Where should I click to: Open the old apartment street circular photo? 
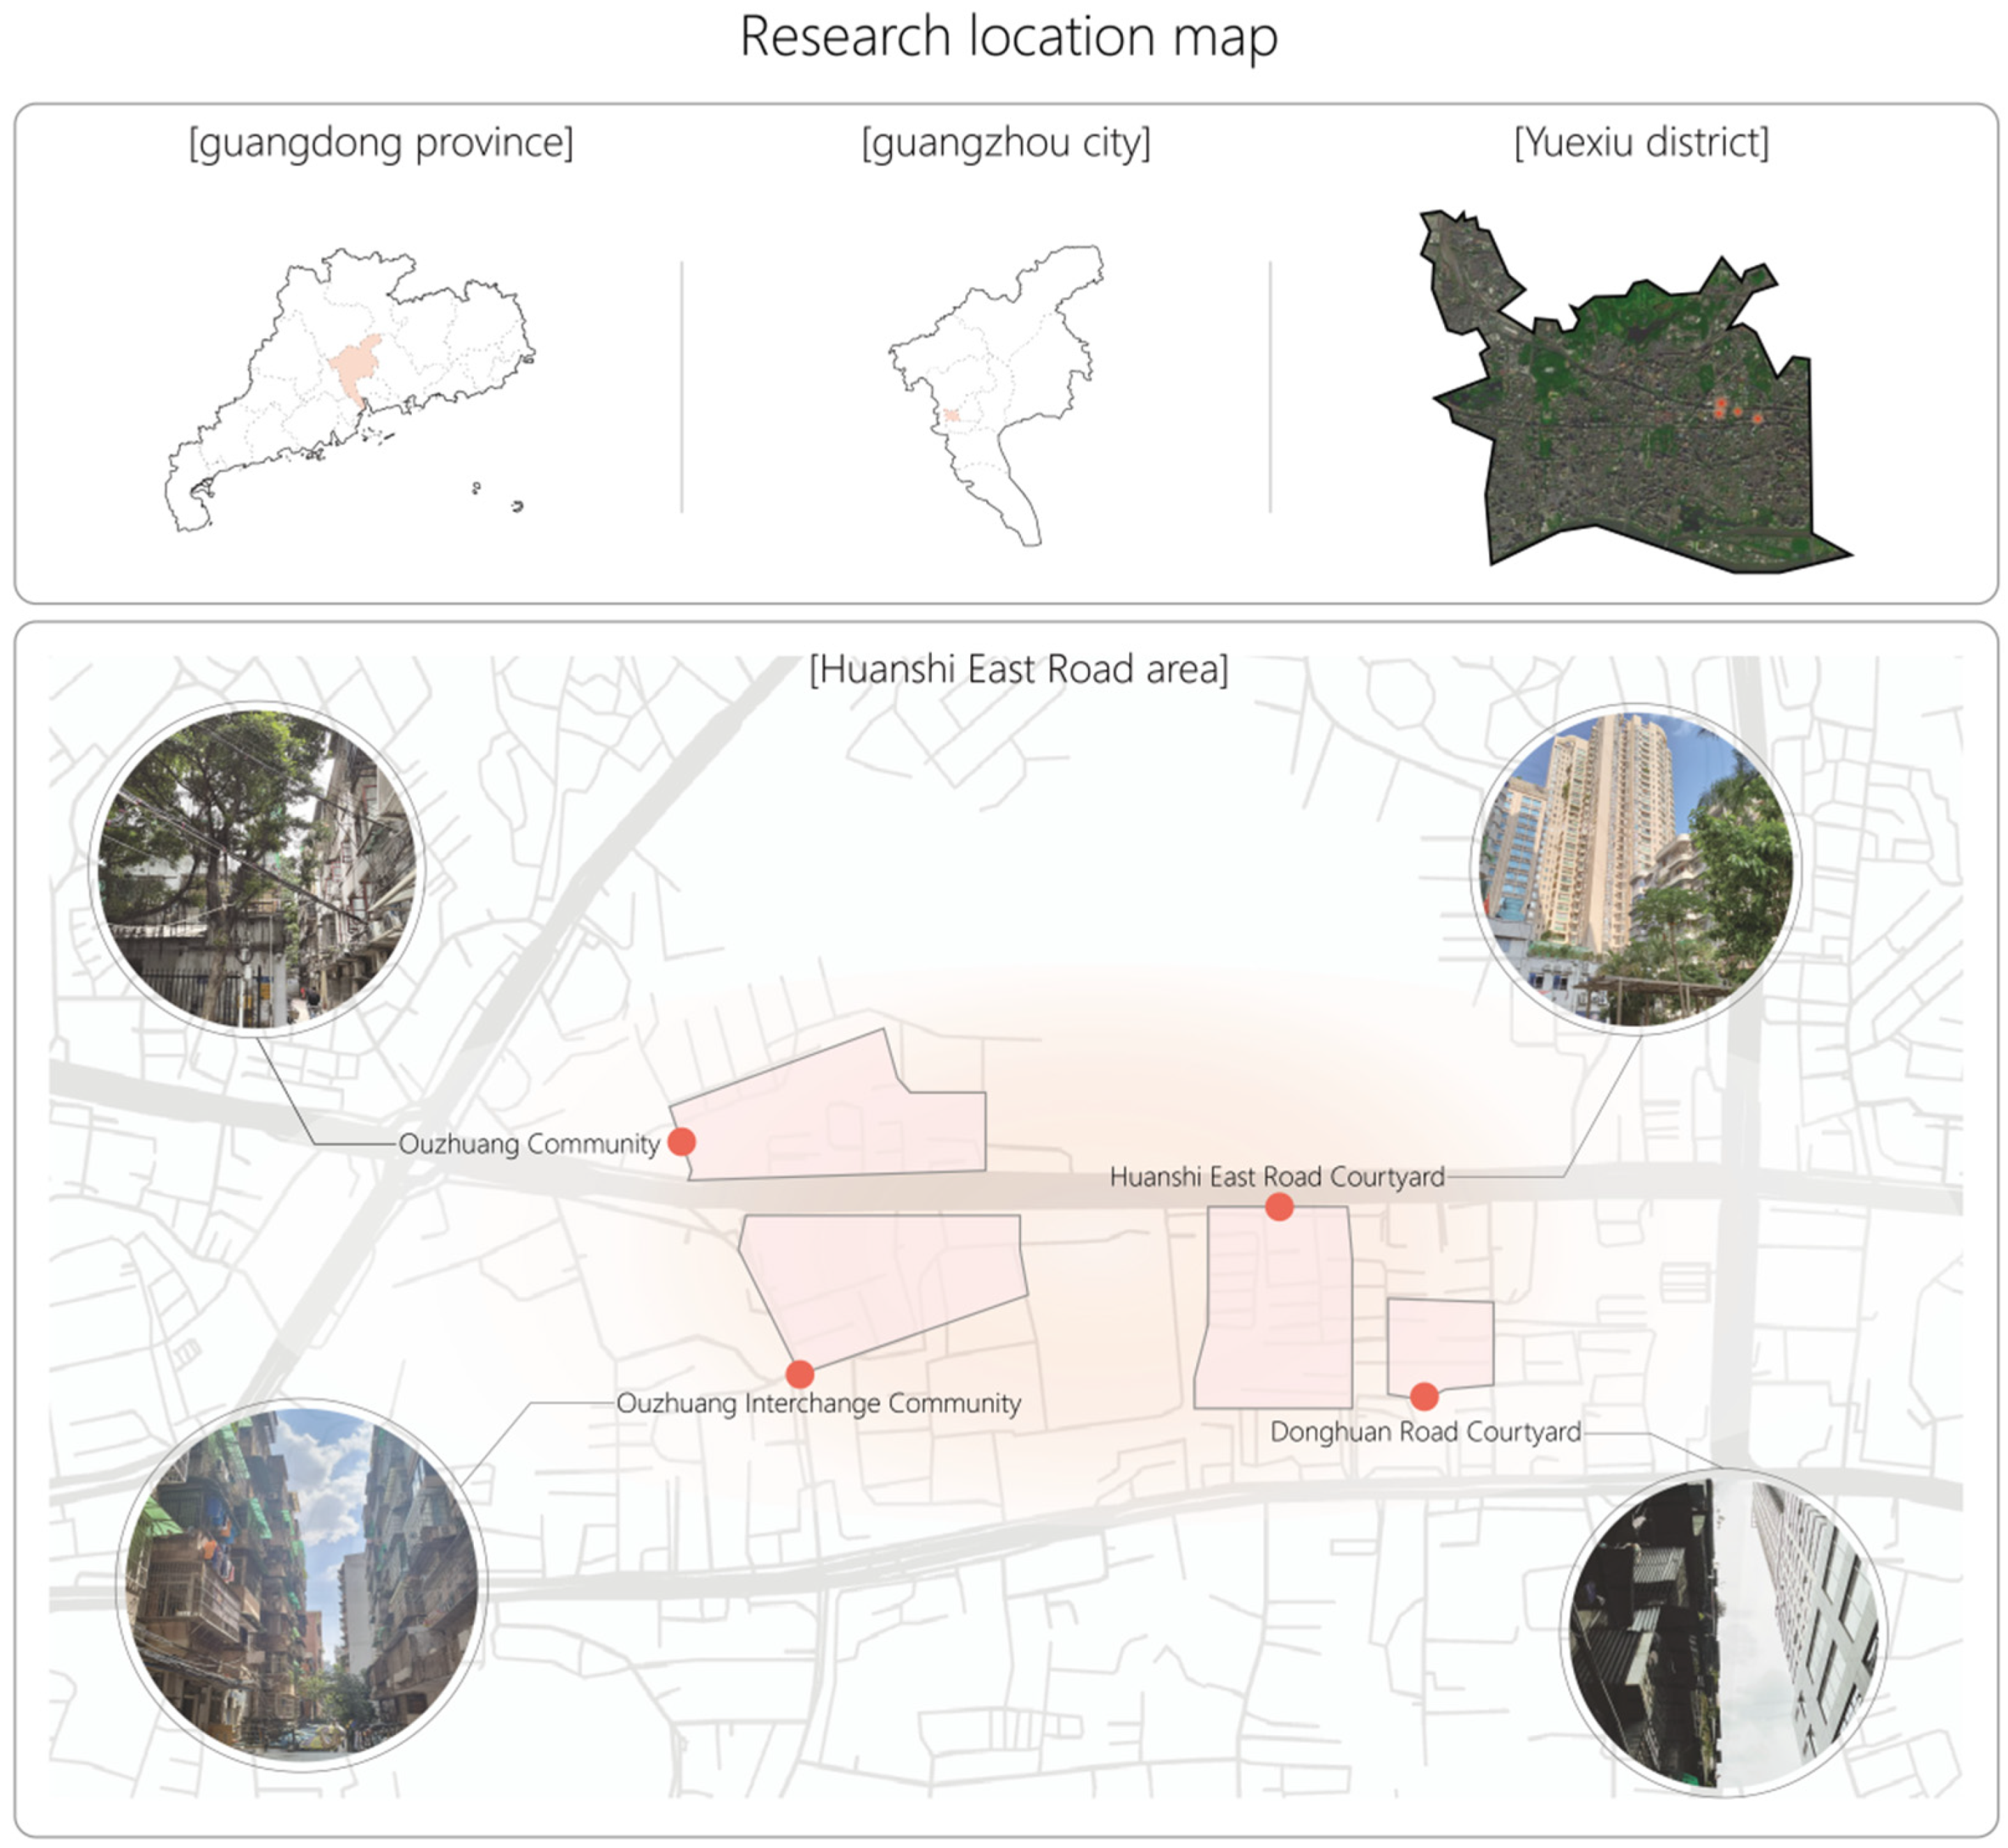click(x=302, y=1584)
